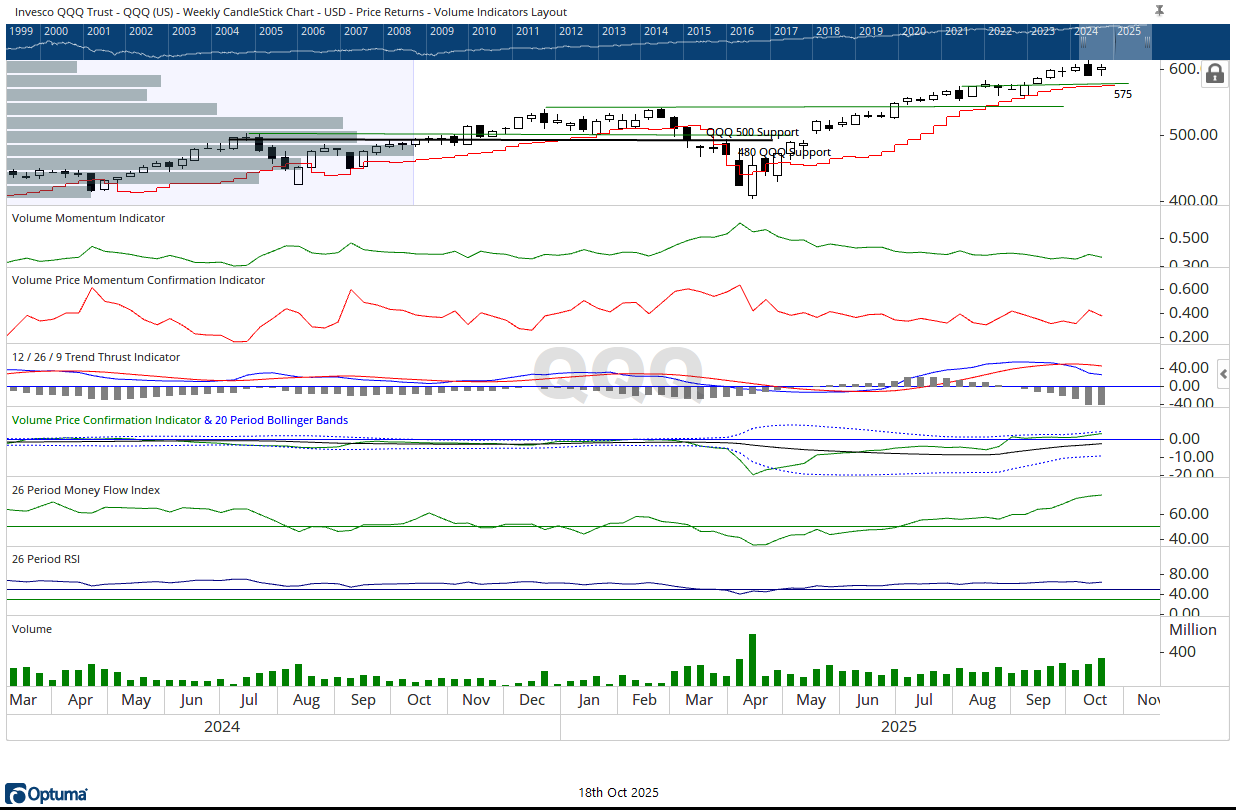Click the tallest April 2025 volume bar
Screen dimensions: 1236x810
click(751, 660)
